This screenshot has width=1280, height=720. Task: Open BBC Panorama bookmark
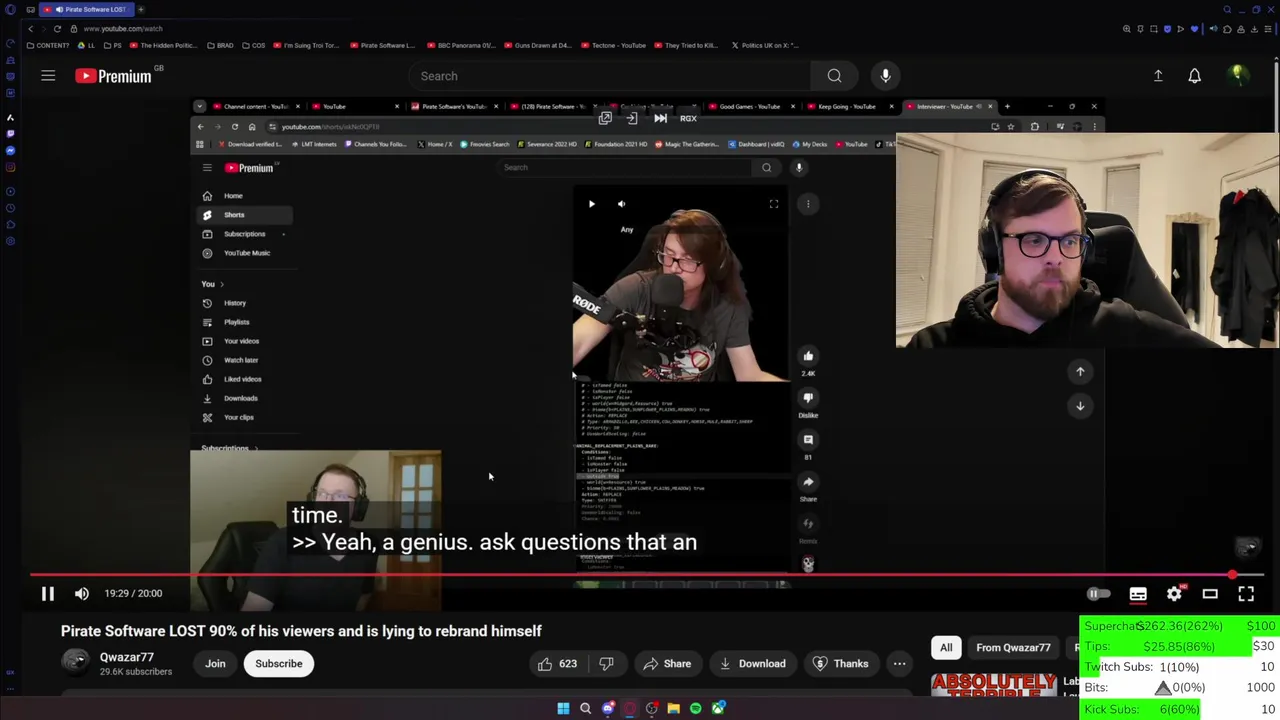pos(461,45)
